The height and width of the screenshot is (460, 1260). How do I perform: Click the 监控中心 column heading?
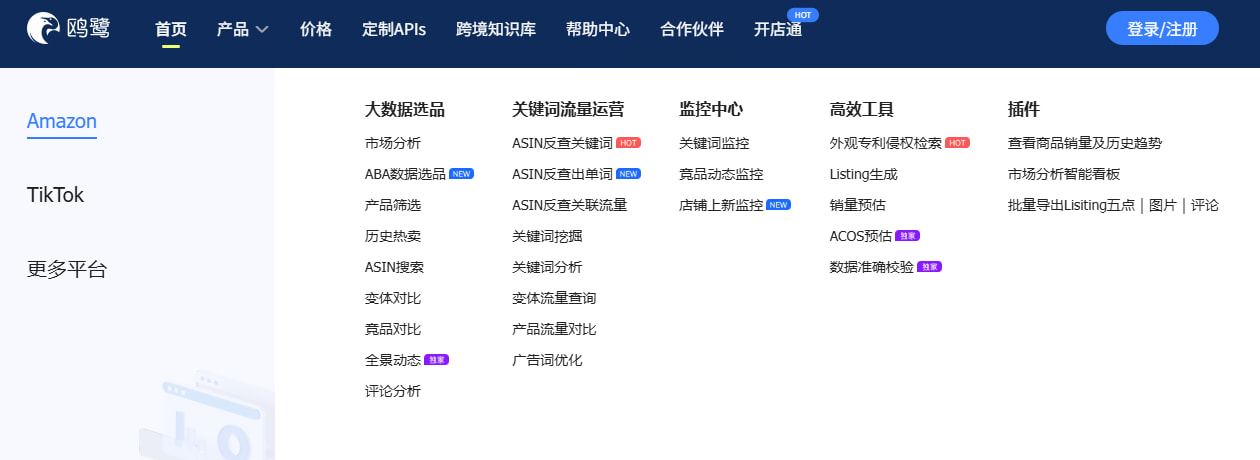pyautogui.click(x=711, y=109)
